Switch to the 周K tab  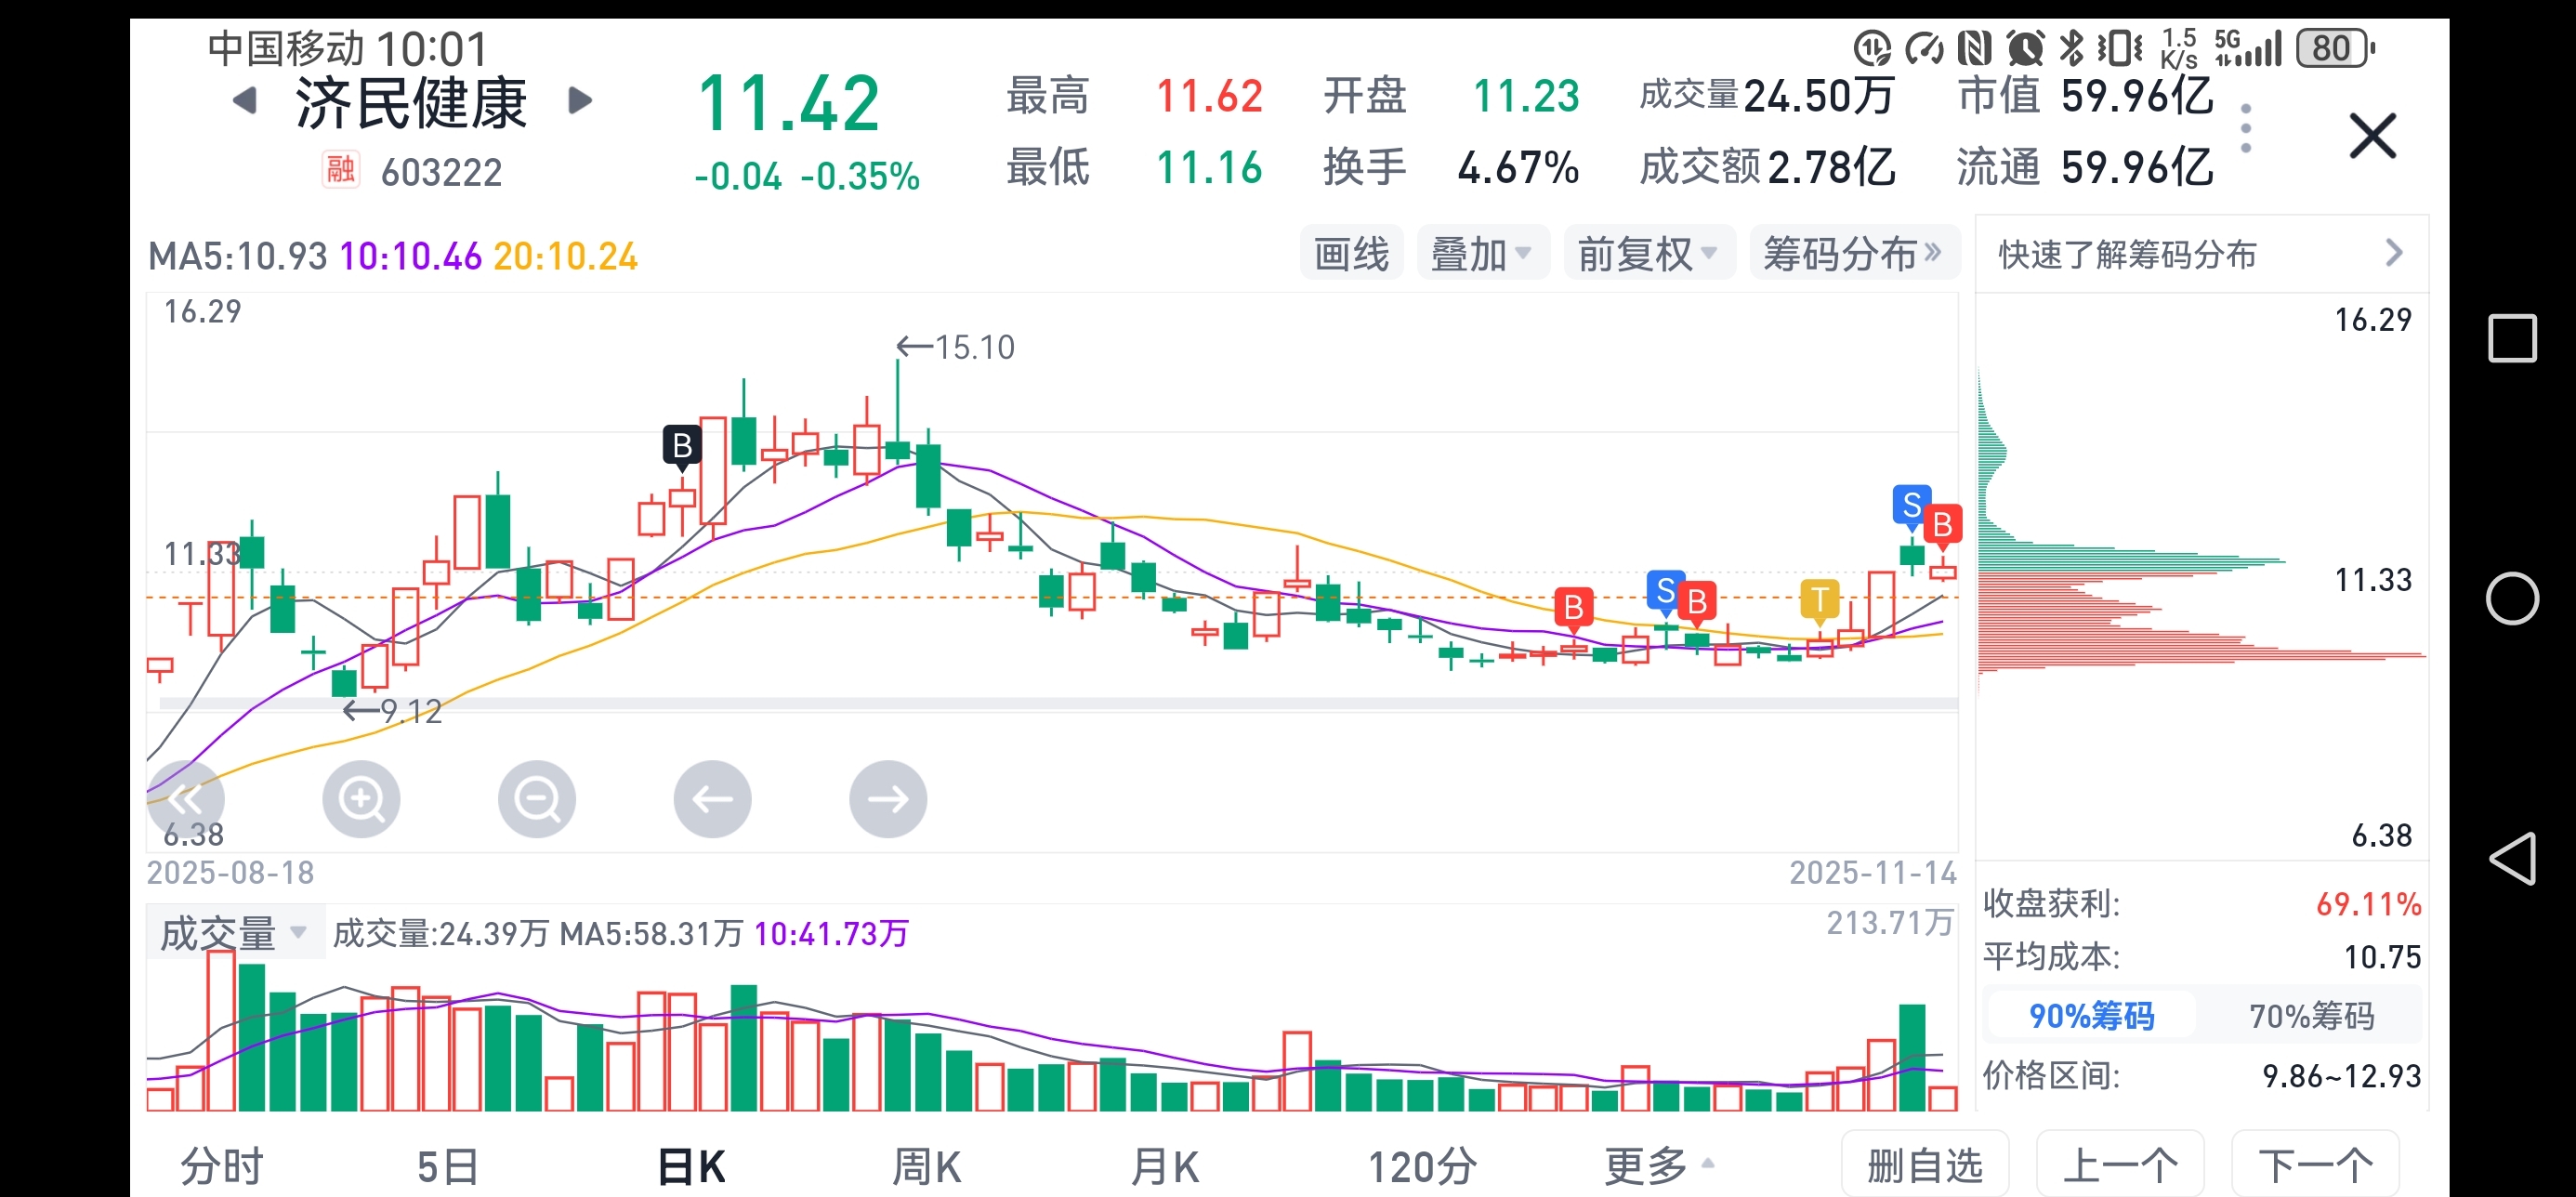click(x=926, y=1166)
